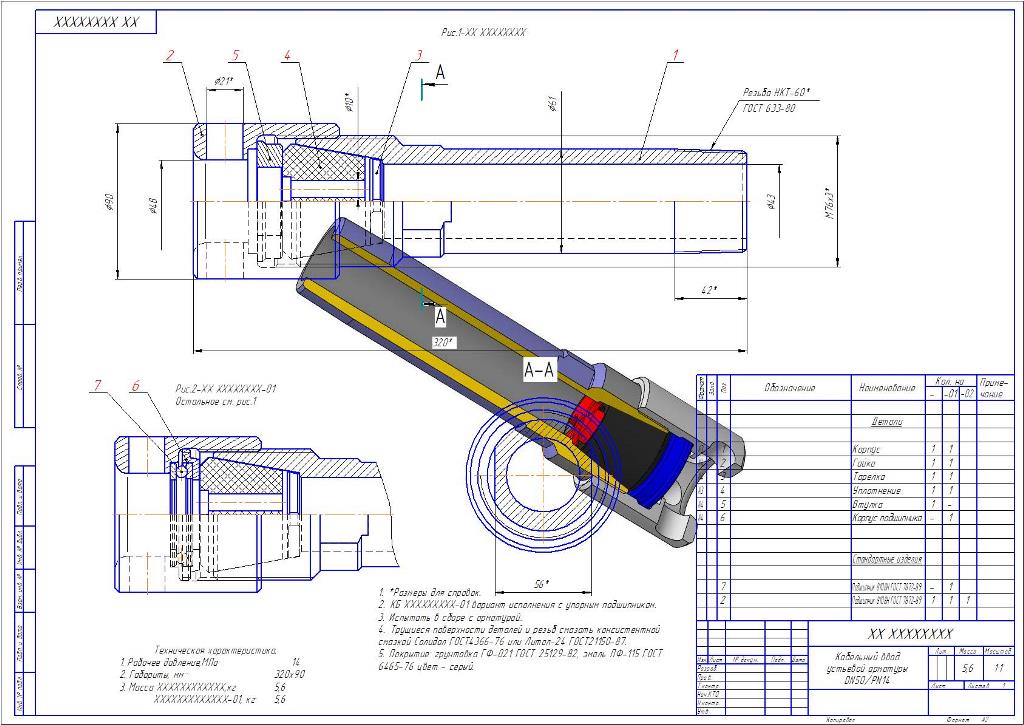
Task: Click note 3 'Испытать в сборе с арматурой'
Action: (x=451, y=617)
